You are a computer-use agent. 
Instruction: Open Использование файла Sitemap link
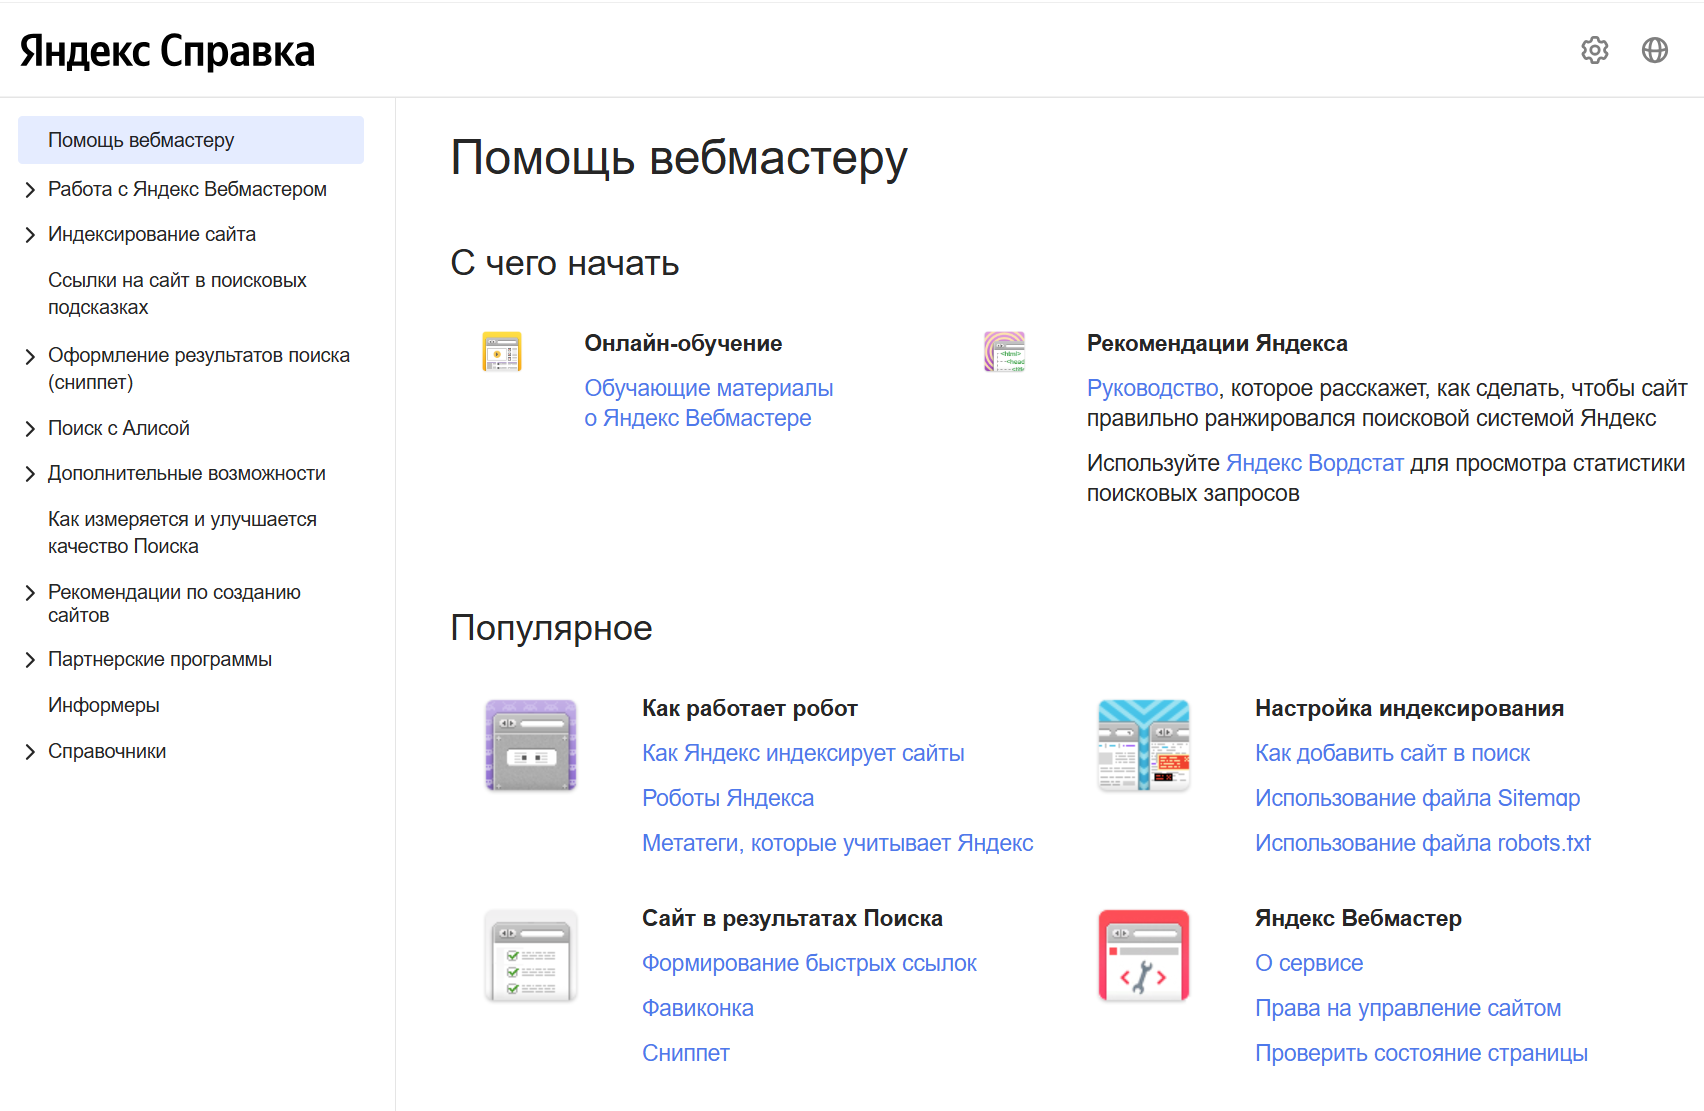[1417, 798]
